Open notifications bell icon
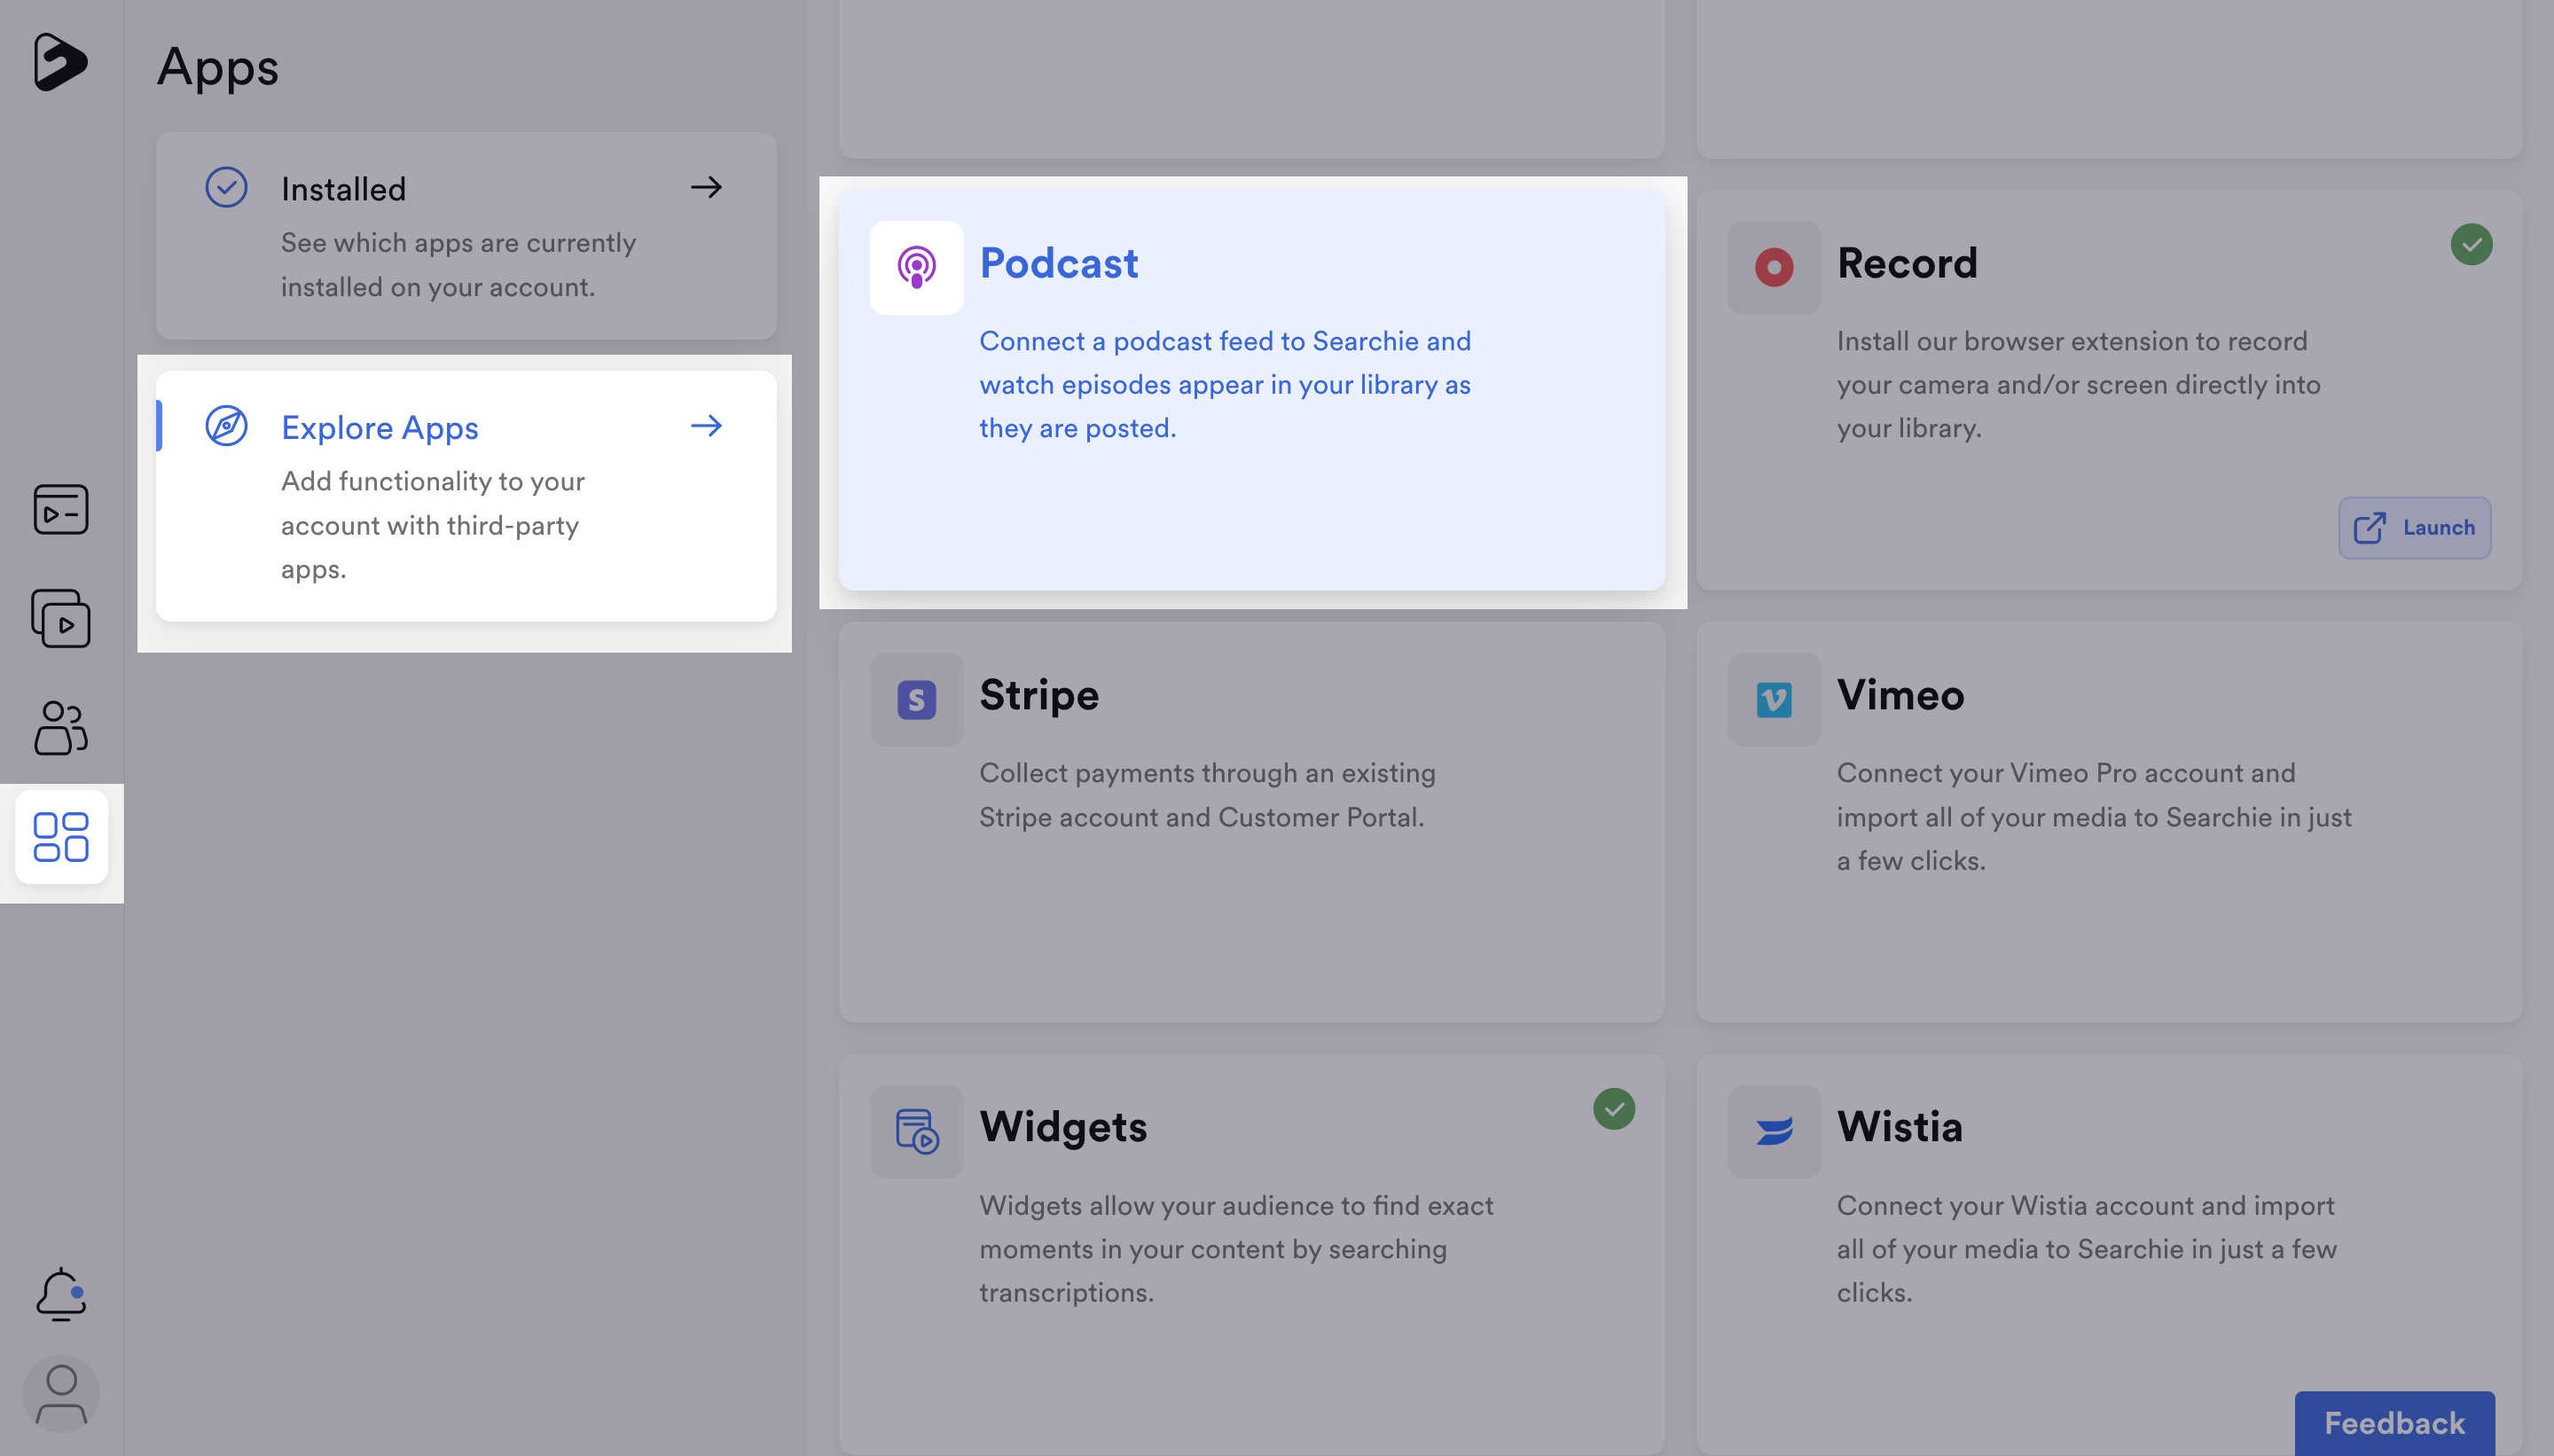 [x=61, y=1294]
